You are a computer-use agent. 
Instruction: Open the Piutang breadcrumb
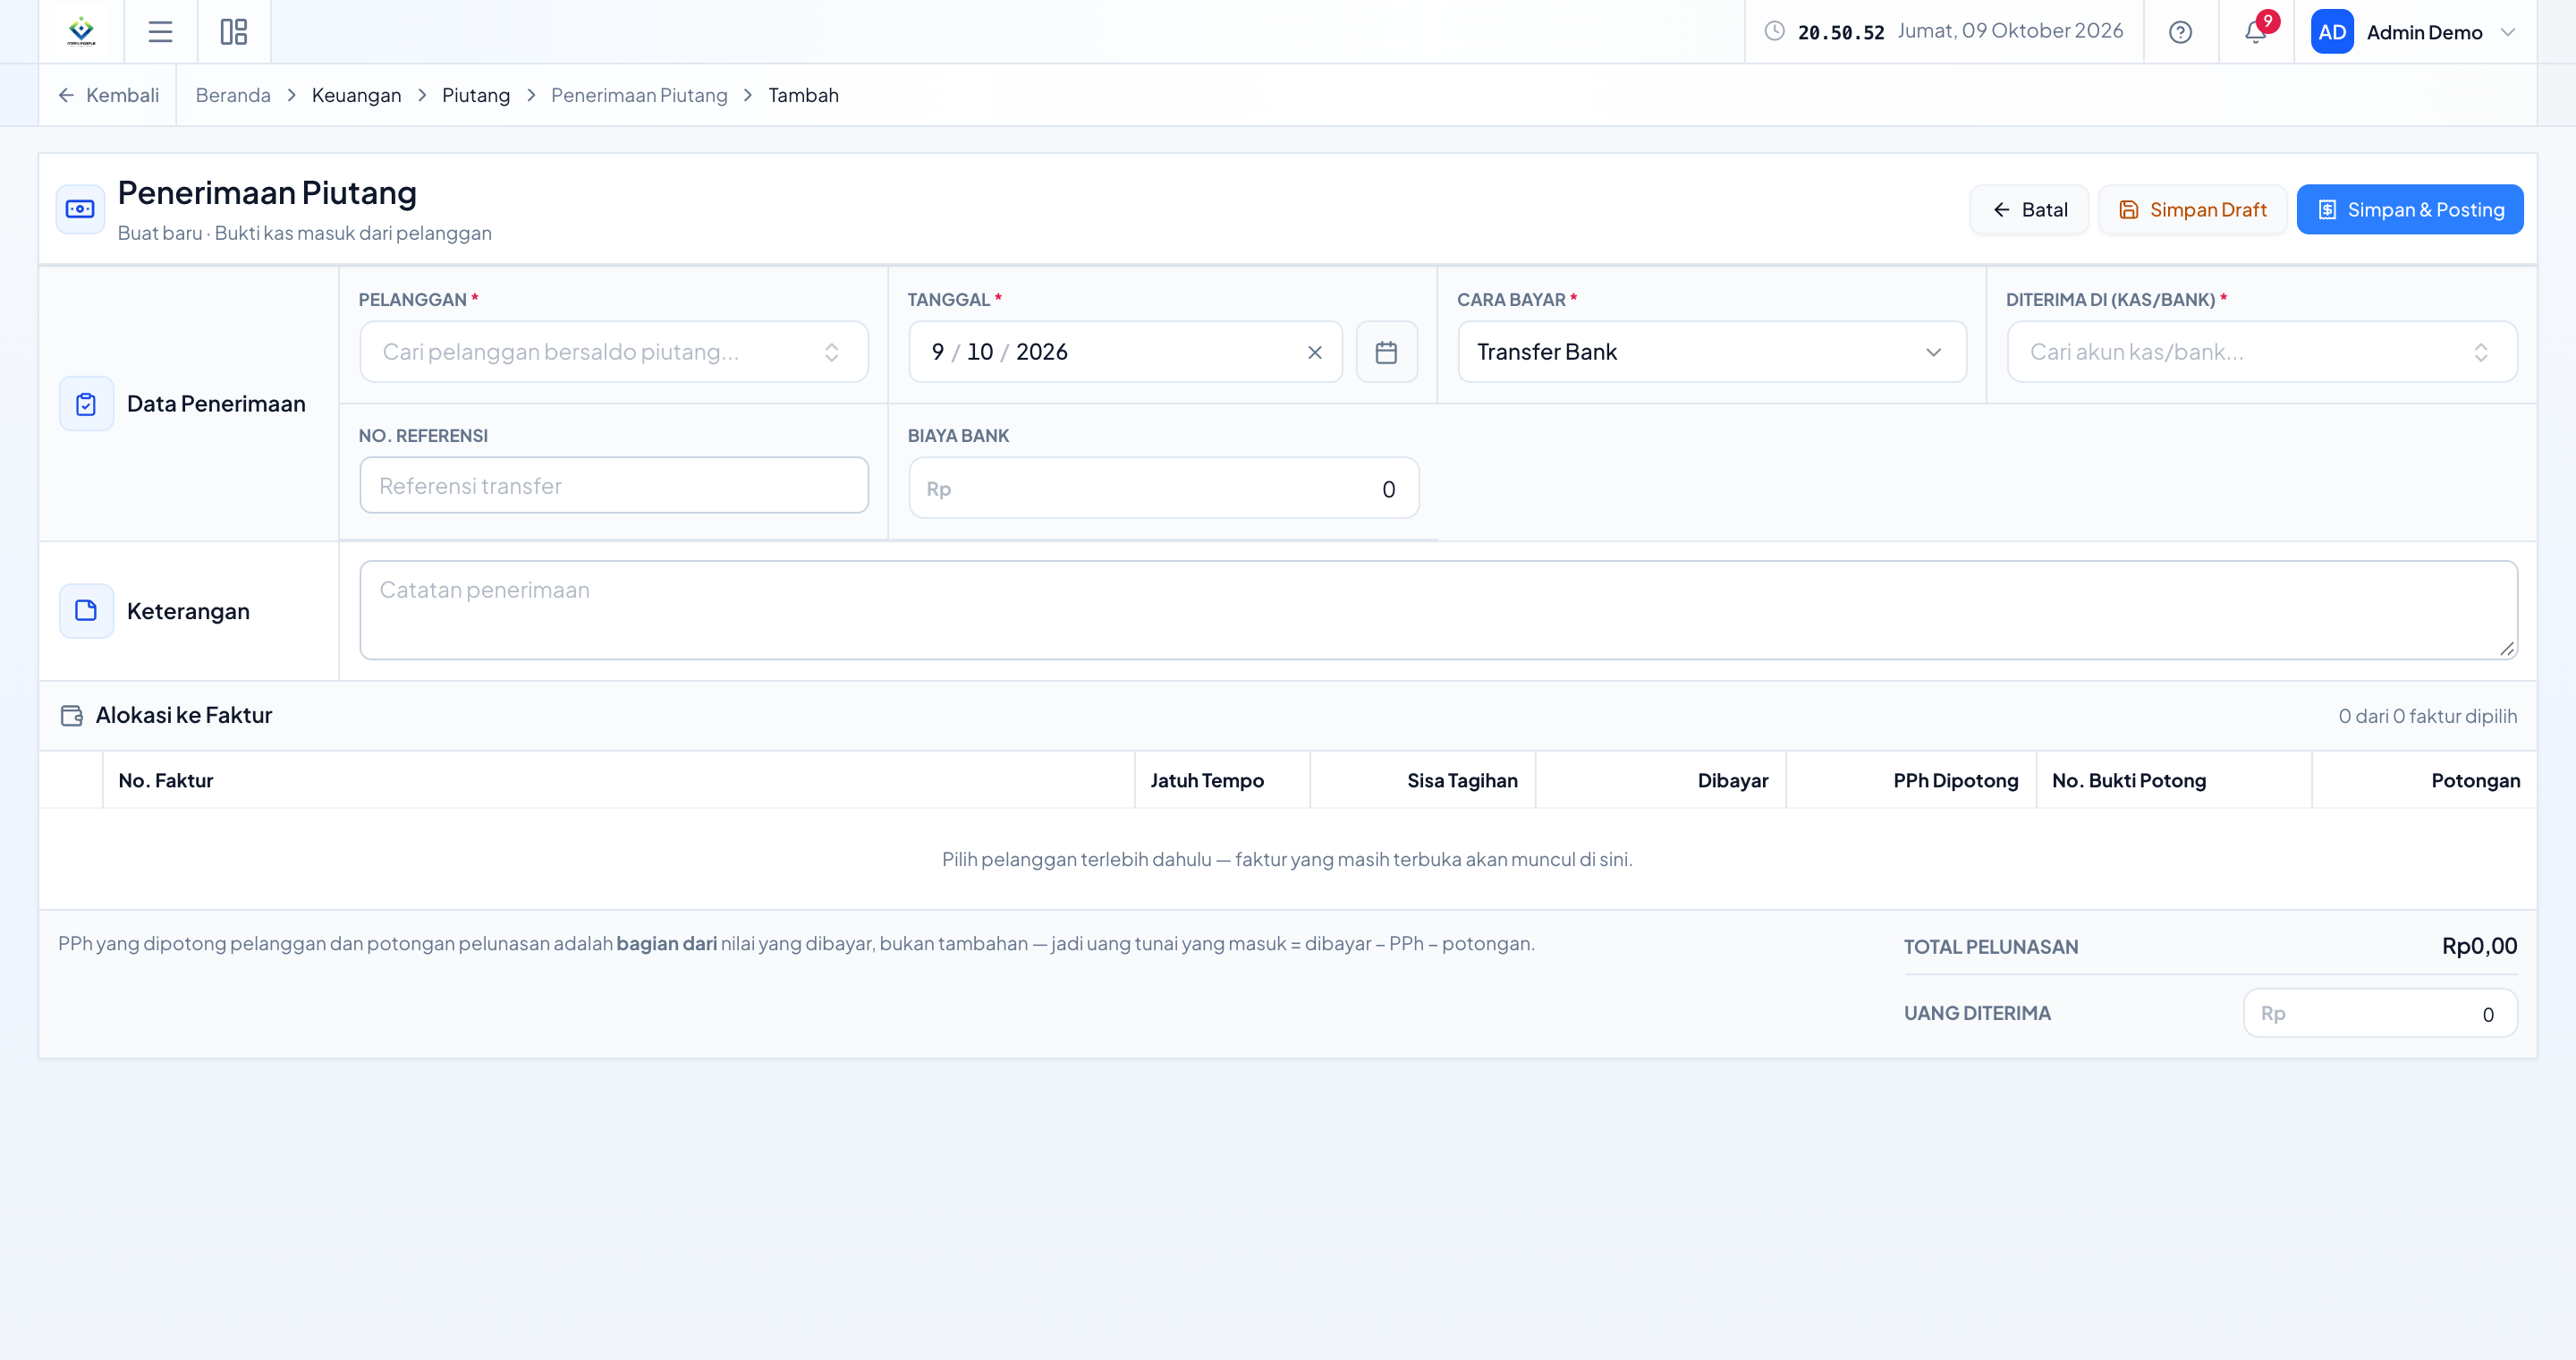click(x=475, y=95)
